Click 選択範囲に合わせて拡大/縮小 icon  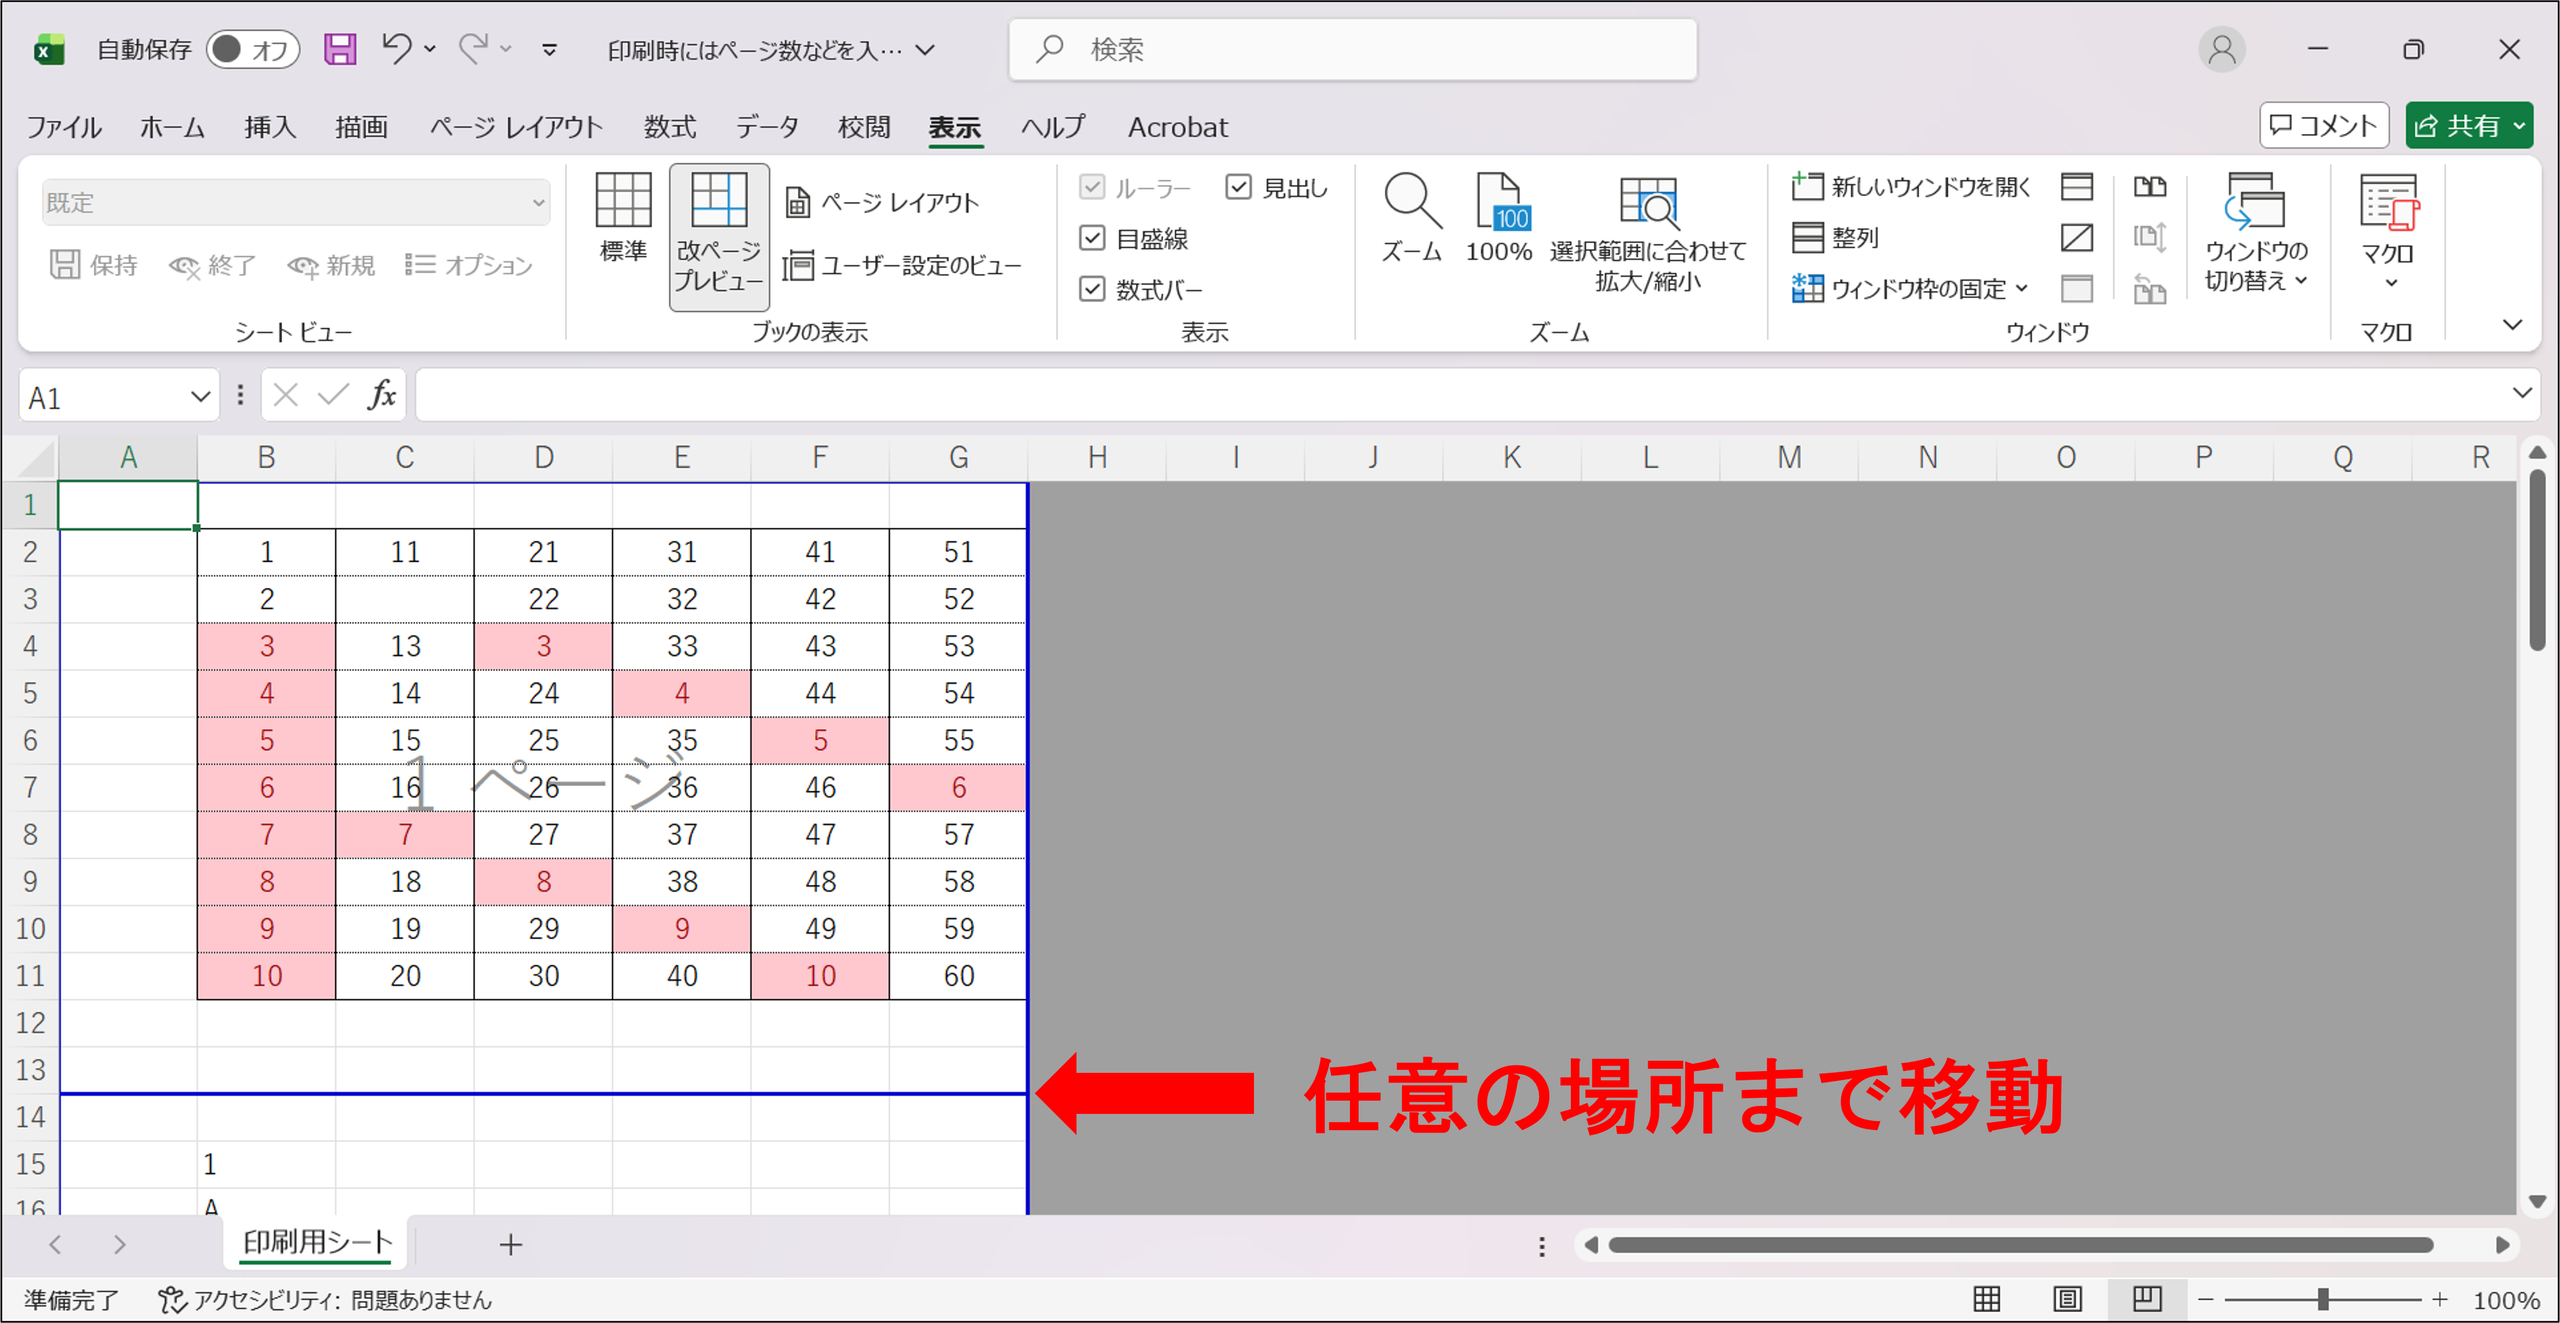pos(1647,232)
